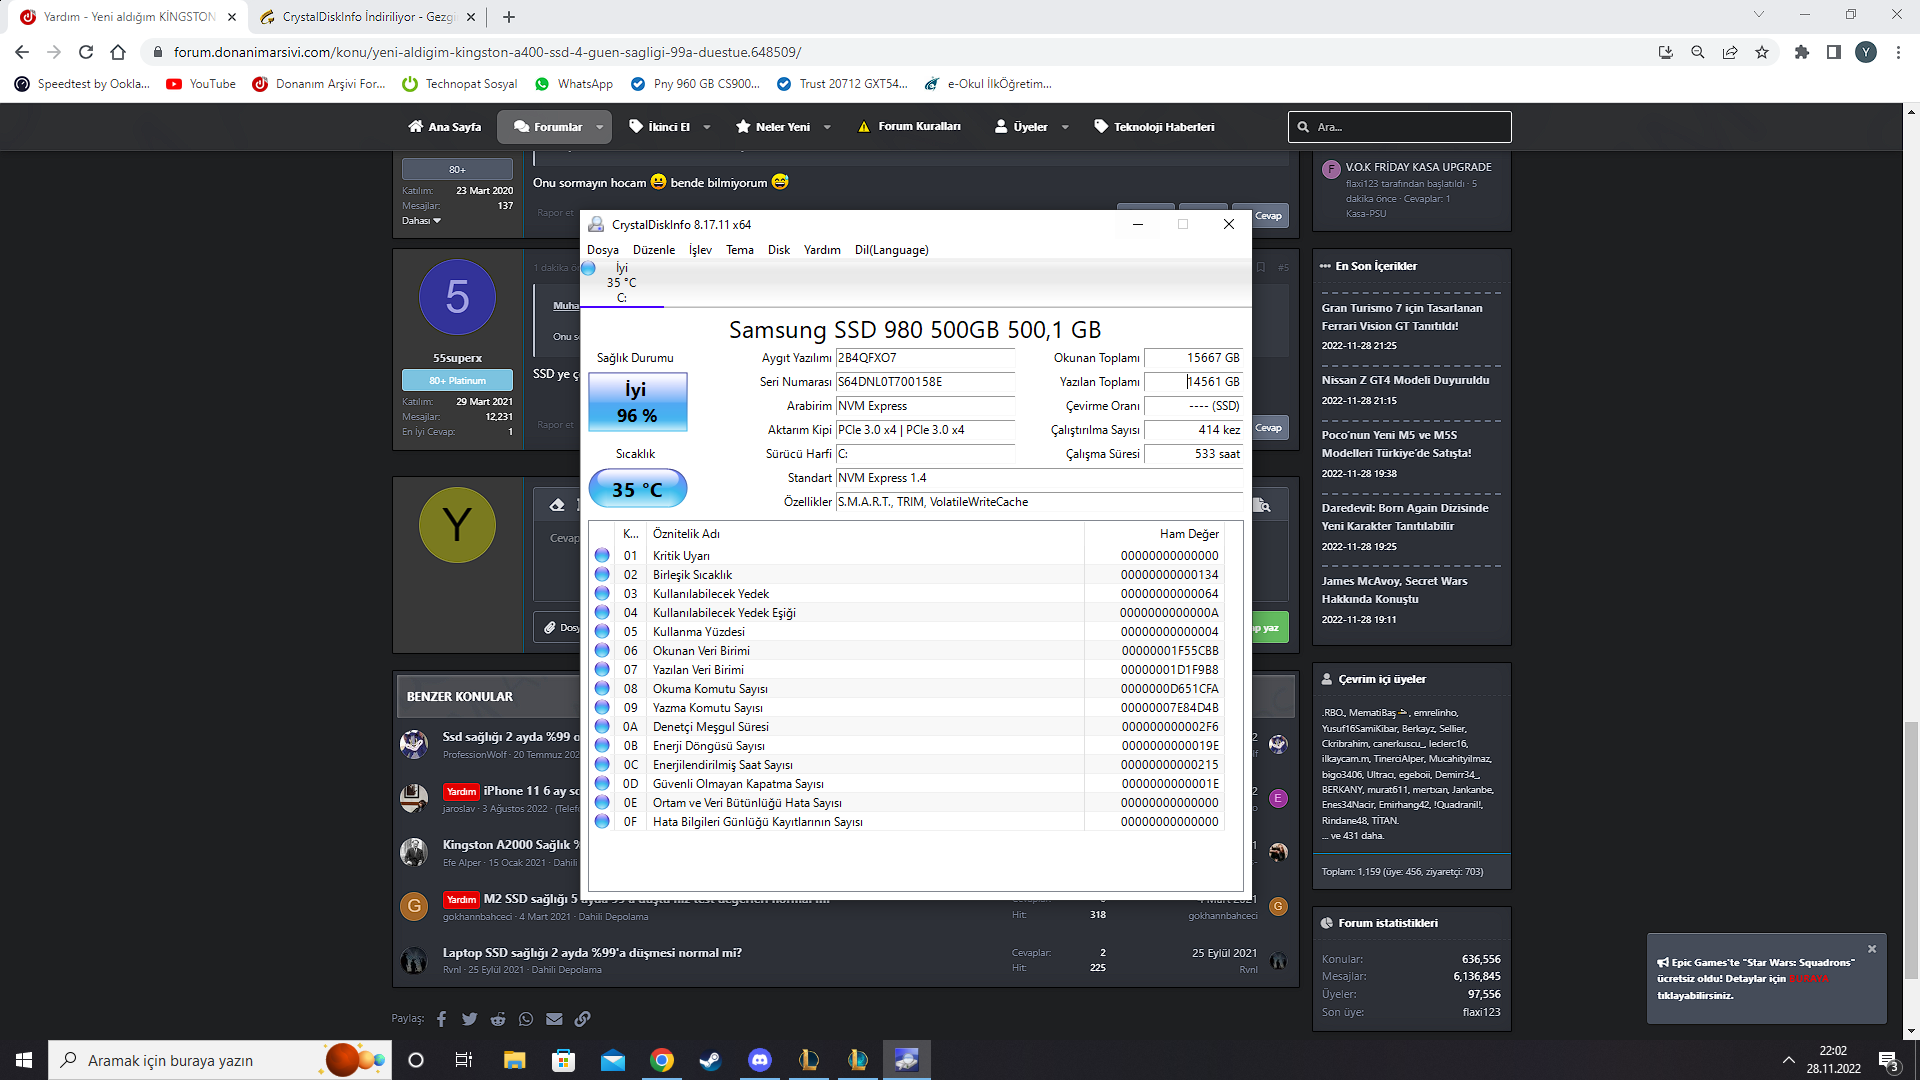
Task: Open Forum Kuralları page
Action: pyautogui.click(x=909, y=127)
